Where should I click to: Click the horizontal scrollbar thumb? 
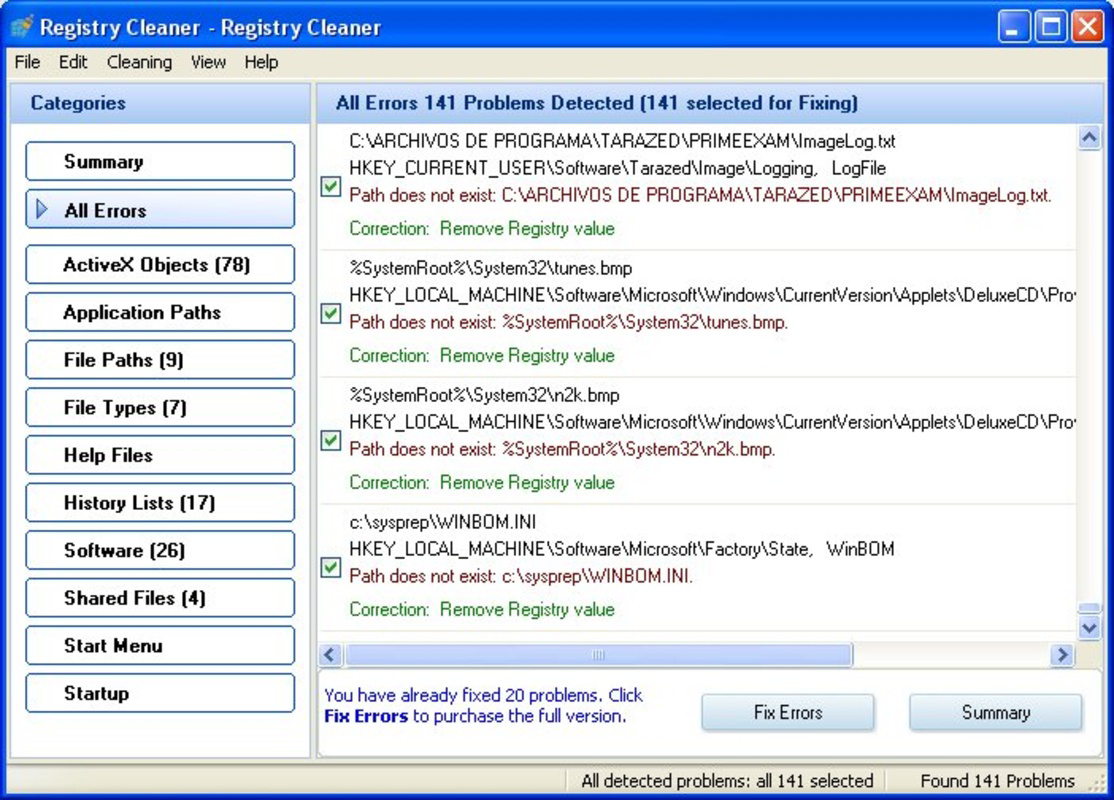click(x=598, y=654)
